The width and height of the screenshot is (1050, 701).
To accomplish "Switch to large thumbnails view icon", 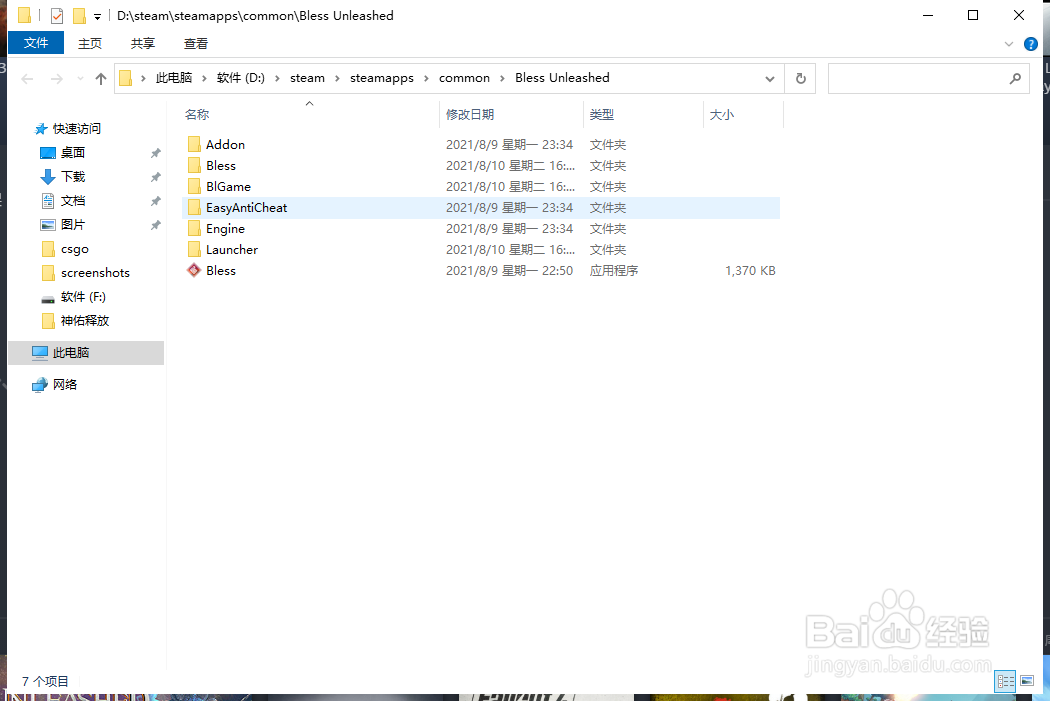I will click(x=1027, y=682).
